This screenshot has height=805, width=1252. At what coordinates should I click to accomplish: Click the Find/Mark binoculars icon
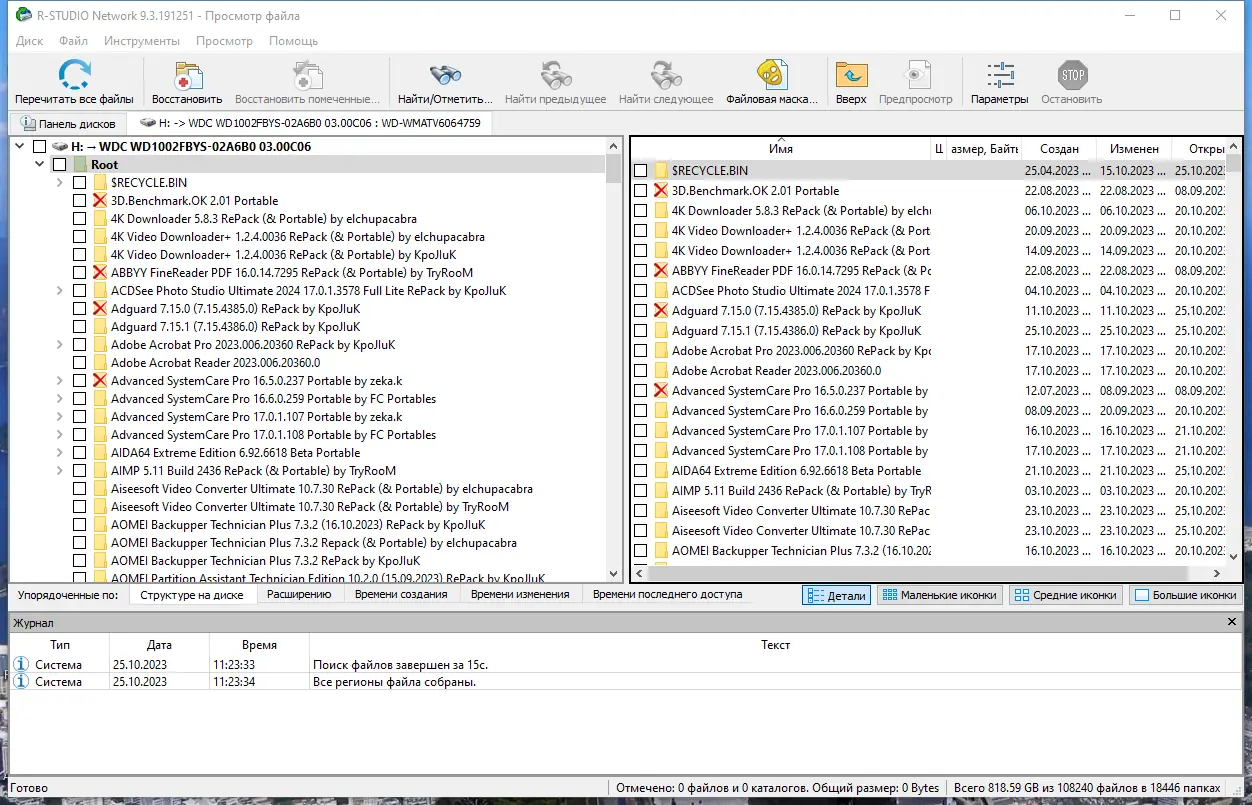coord(445,76)
